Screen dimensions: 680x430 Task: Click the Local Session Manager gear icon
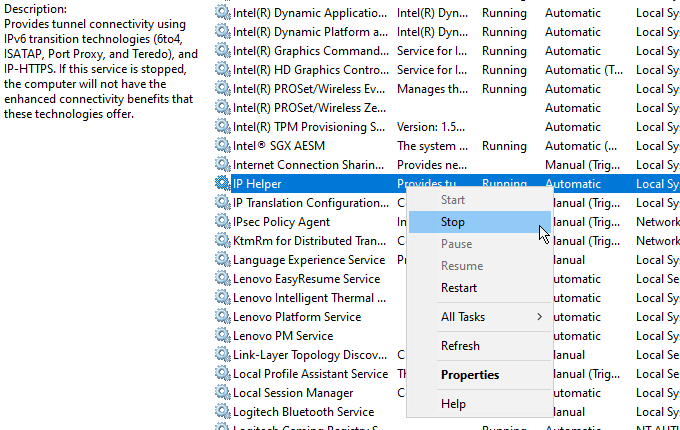pyautogui.click(x=222, y=393)
